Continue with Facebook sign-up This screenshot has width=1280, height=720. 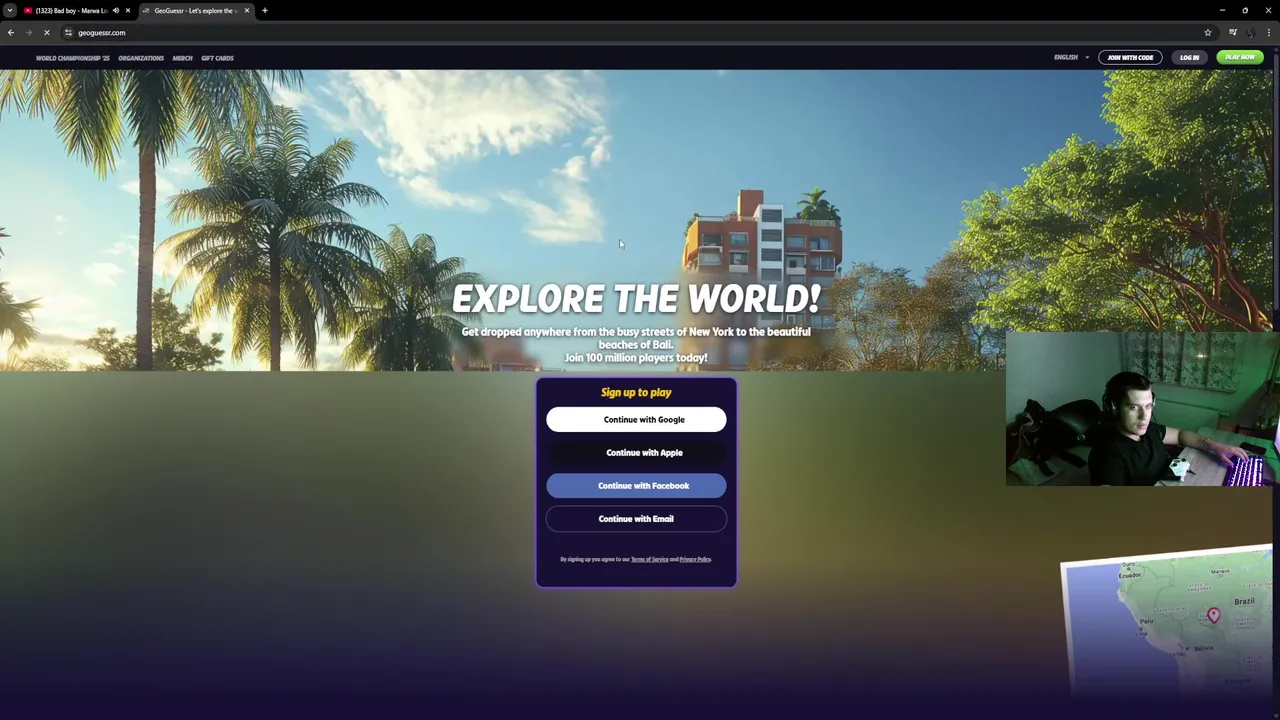pyautogui.click(x=636, y=486)
